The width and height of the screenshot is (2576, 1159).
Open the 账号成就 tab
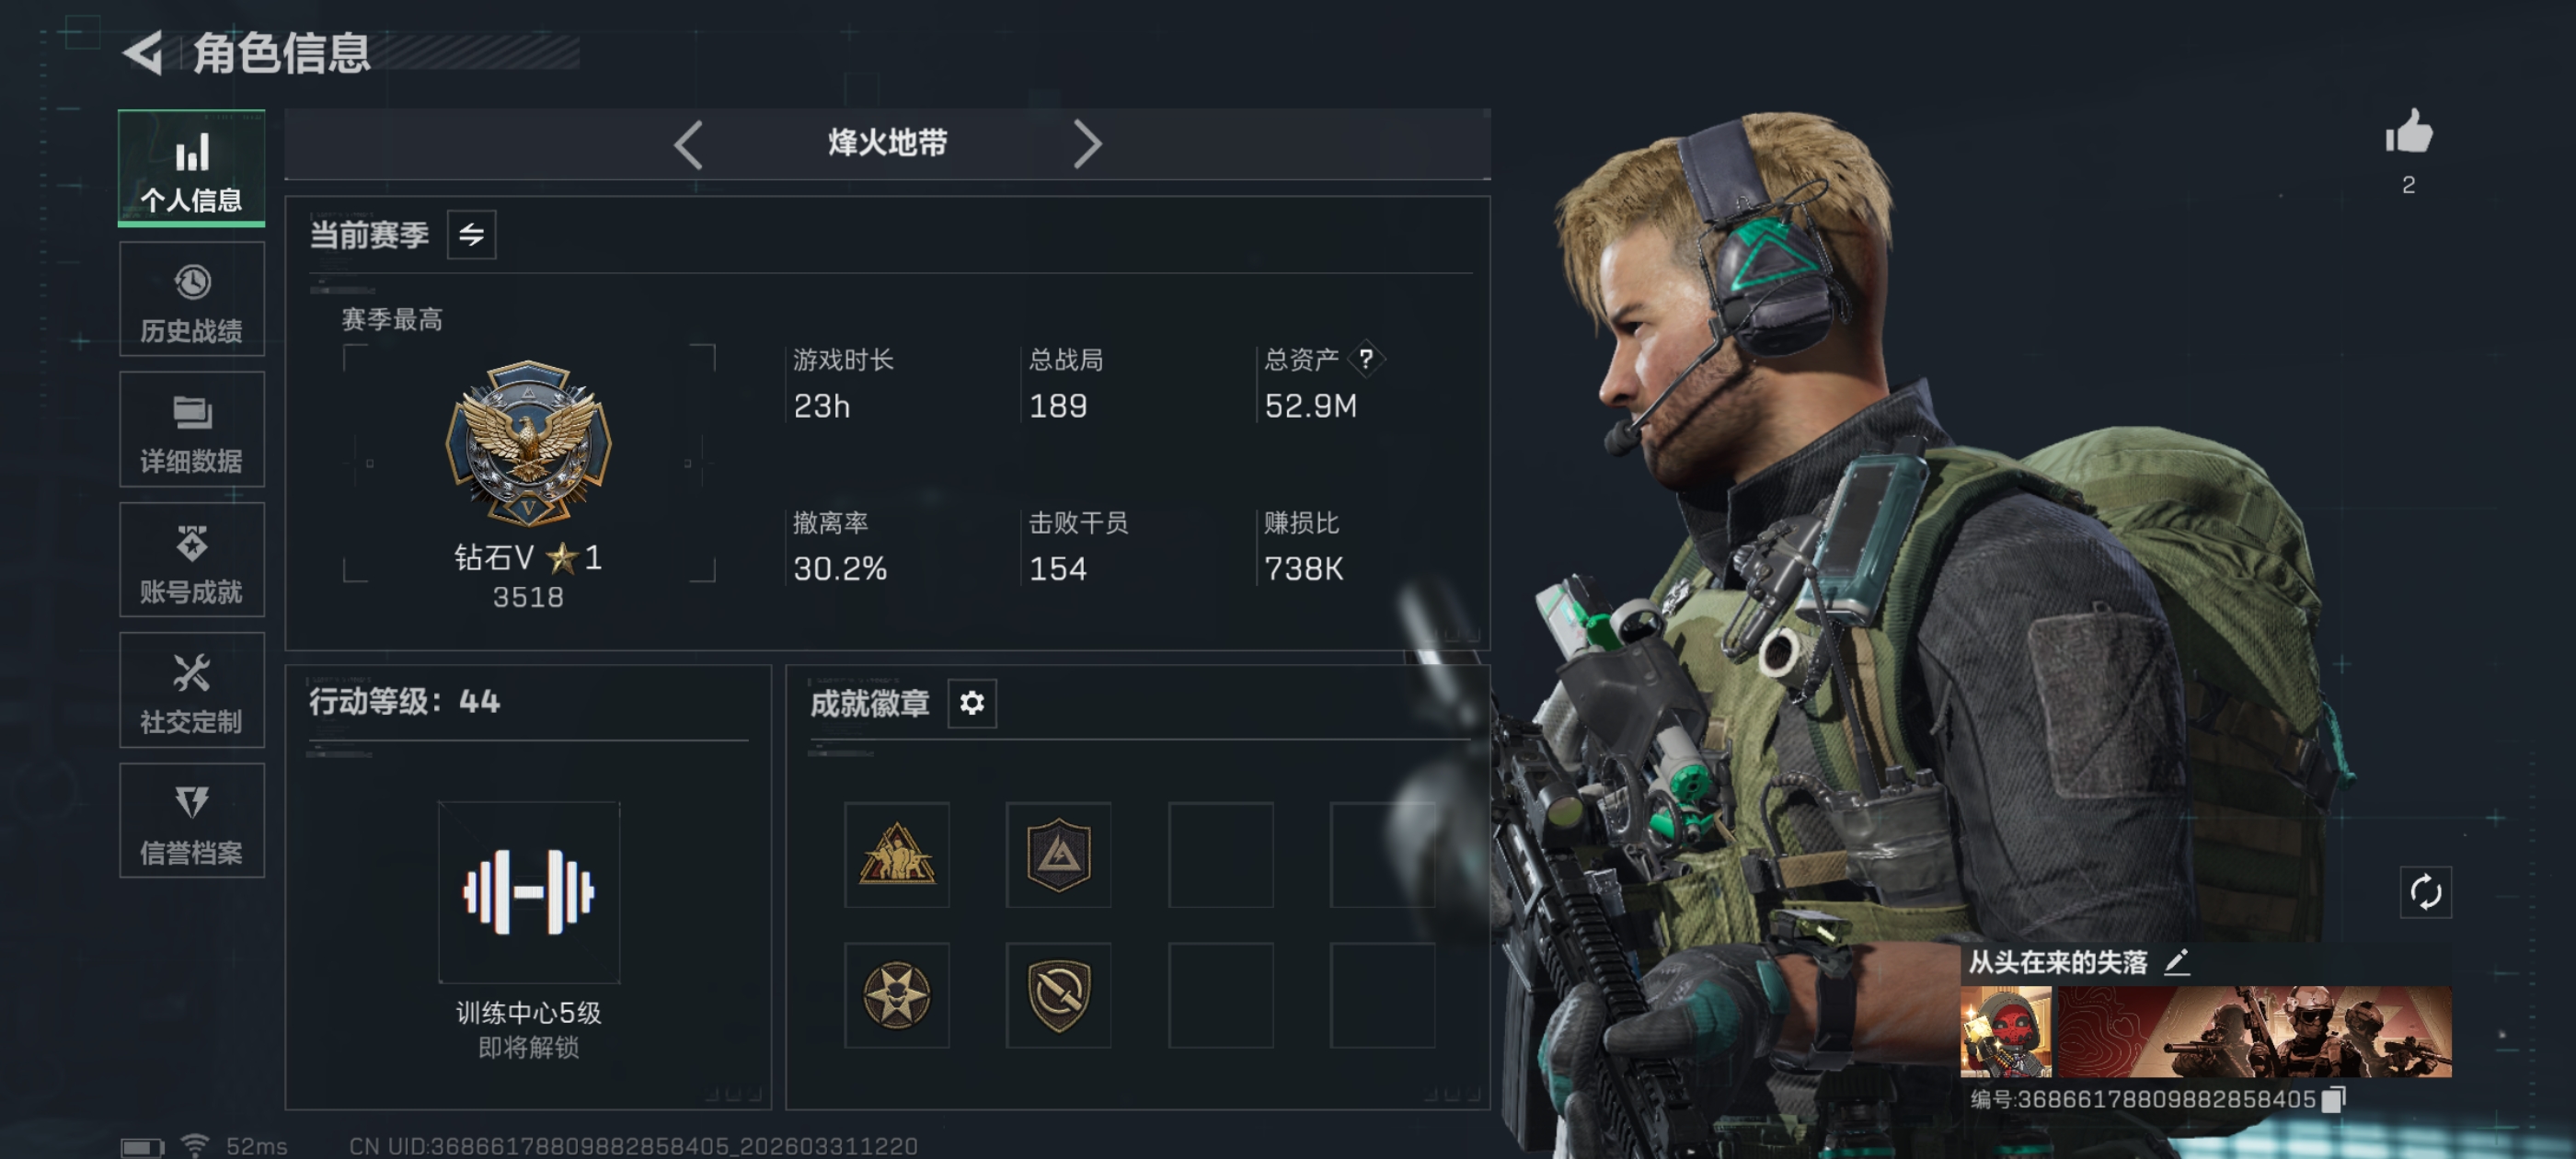pyautogui.click(x=192, y=560)
